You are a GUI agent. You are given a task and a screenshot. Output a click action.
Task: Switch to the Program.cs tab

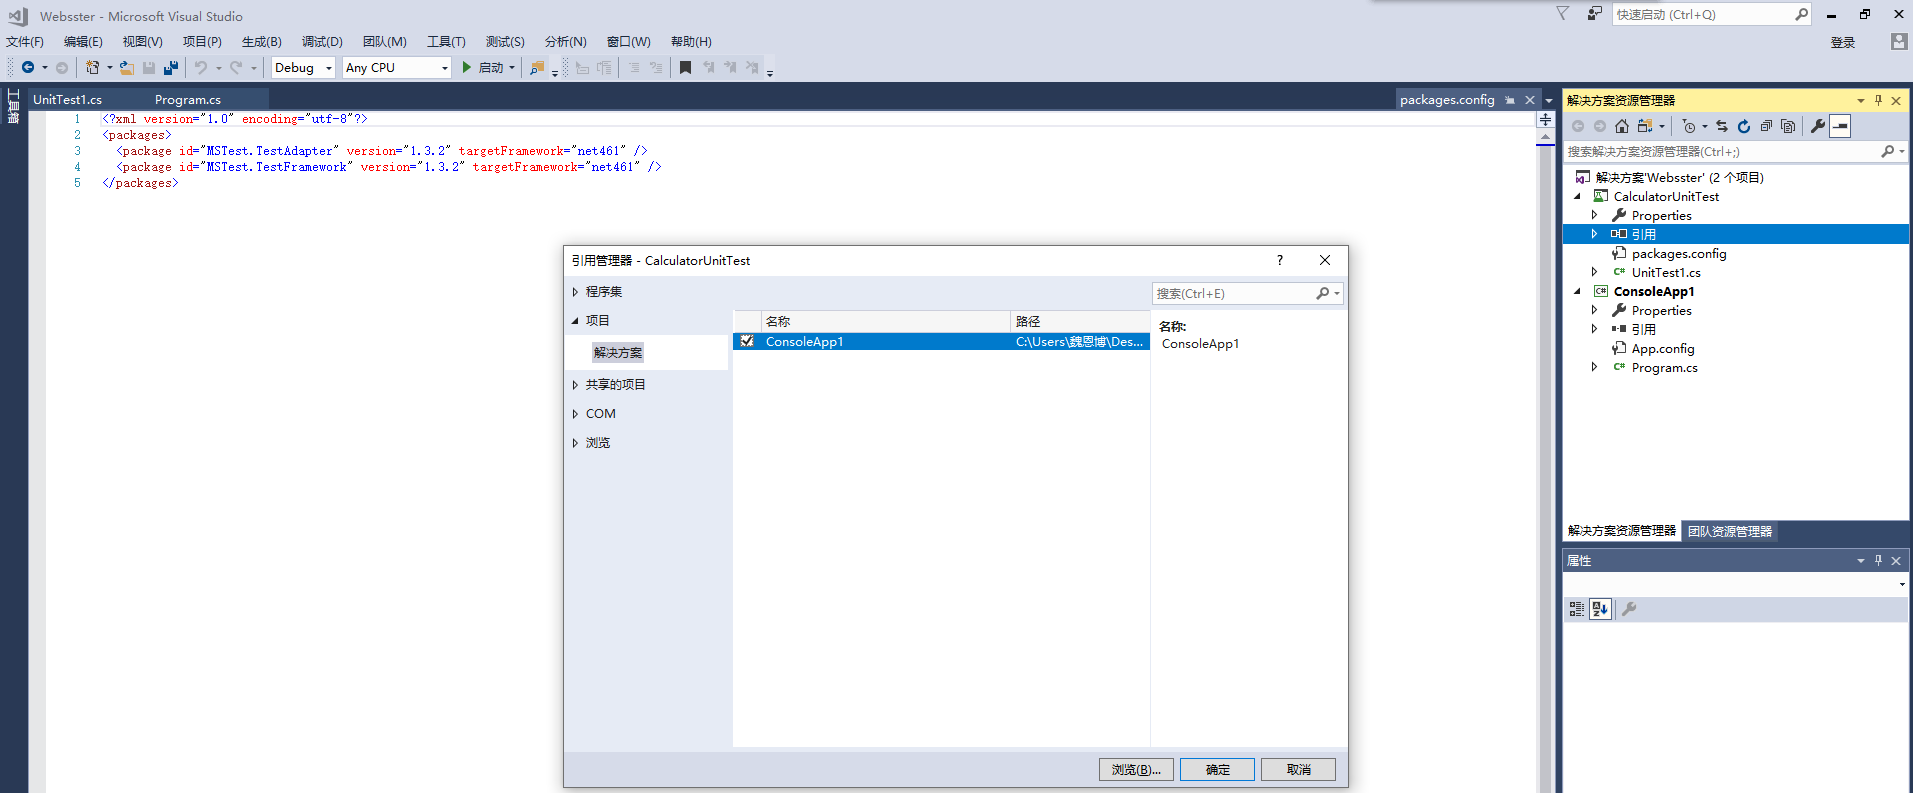point(188,99)
